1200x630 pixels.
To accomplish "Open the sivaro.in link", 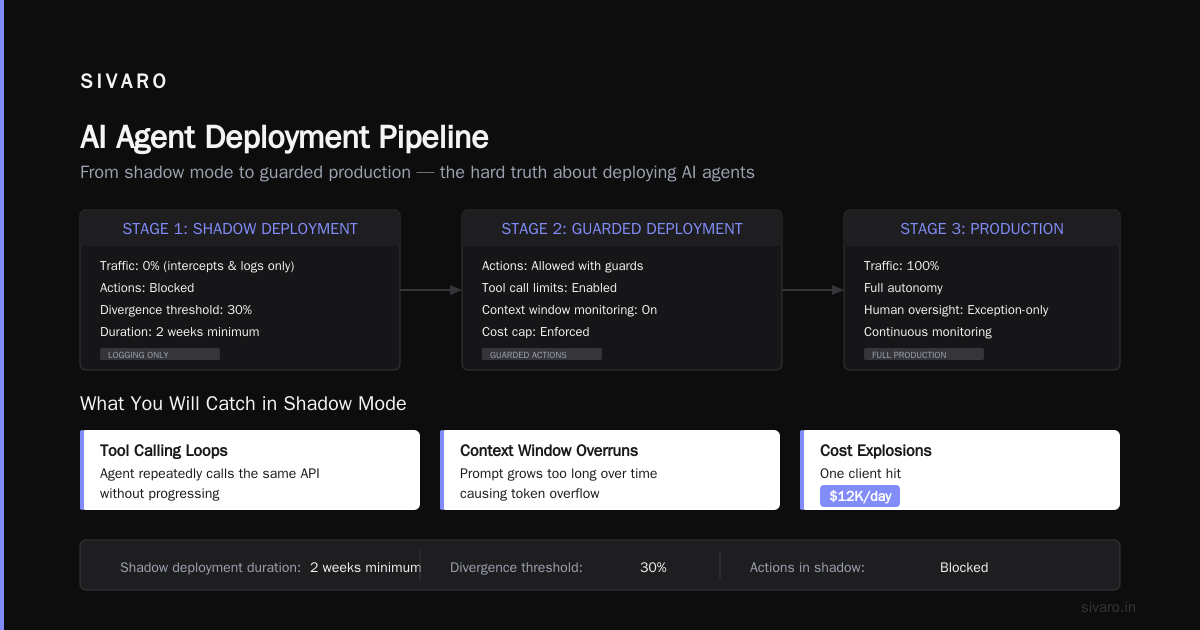I will [x=1109, y=607].
